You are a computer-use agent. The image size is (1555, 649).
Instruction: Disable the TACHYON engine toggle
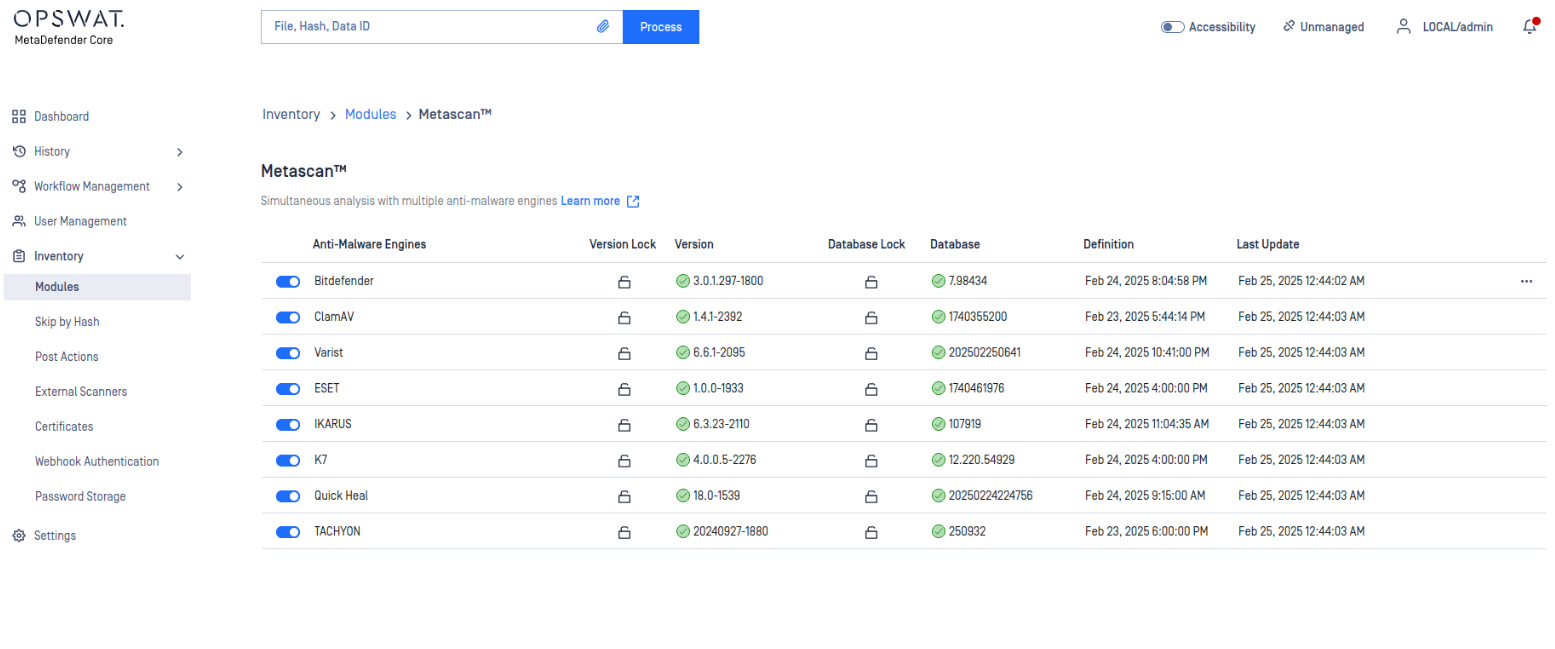(288, 532)
